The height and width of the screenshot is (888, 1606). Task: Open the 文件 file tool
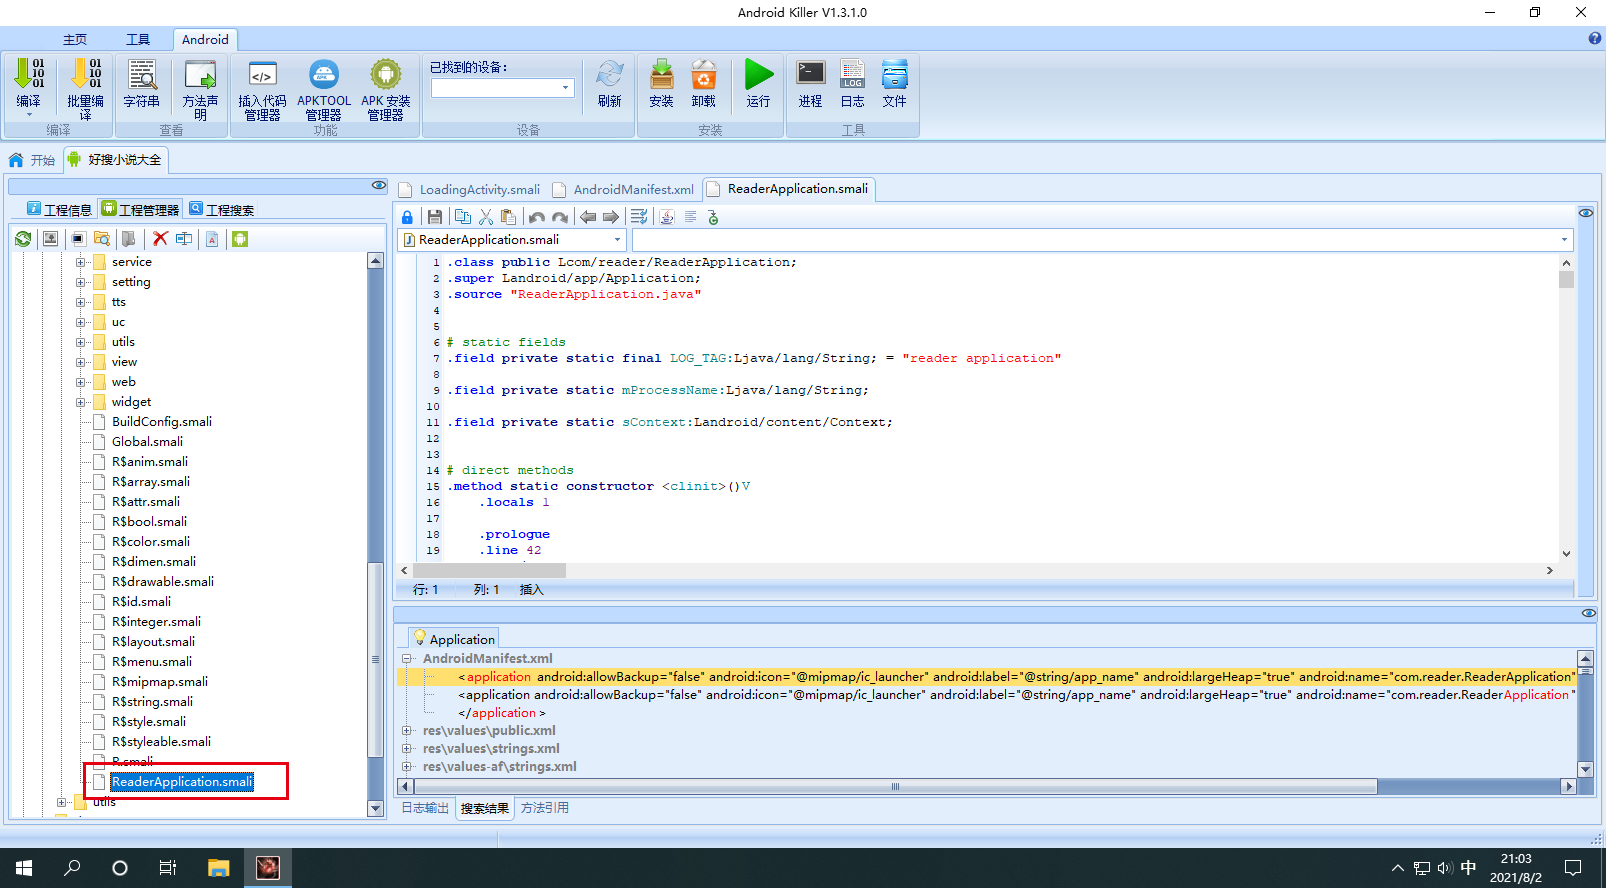(895, 74)
